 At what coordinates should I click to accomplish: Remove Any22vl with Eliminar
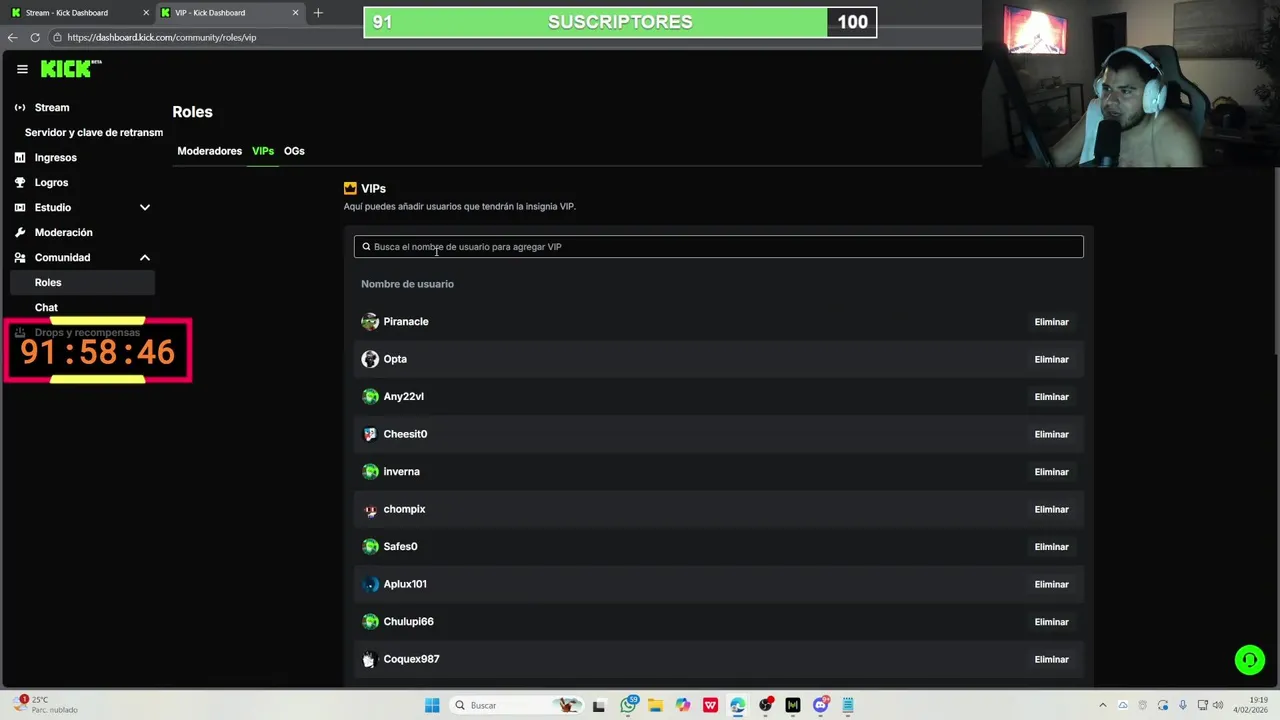[1051, 397]
